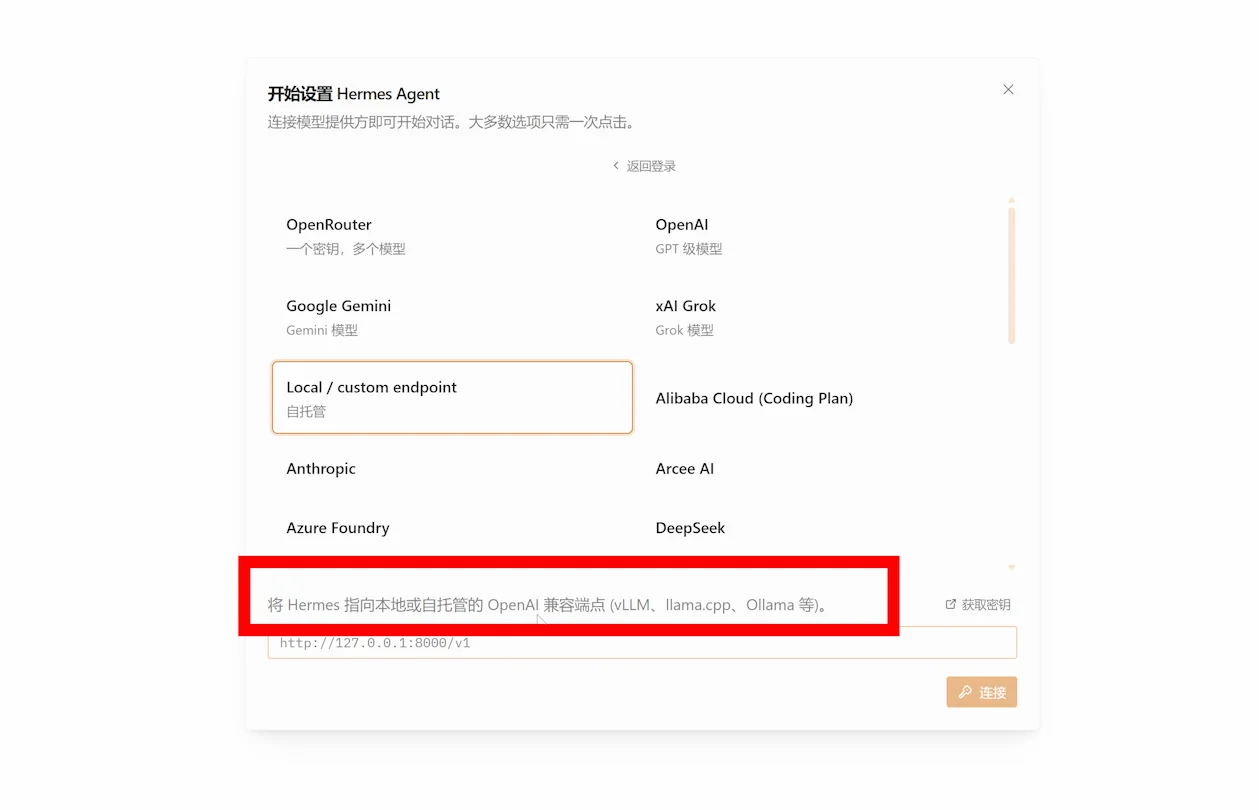Click the 开始设置 Hermes Agent title
The width and height of the screenshot is (1259, 810).
coord(354,94)
